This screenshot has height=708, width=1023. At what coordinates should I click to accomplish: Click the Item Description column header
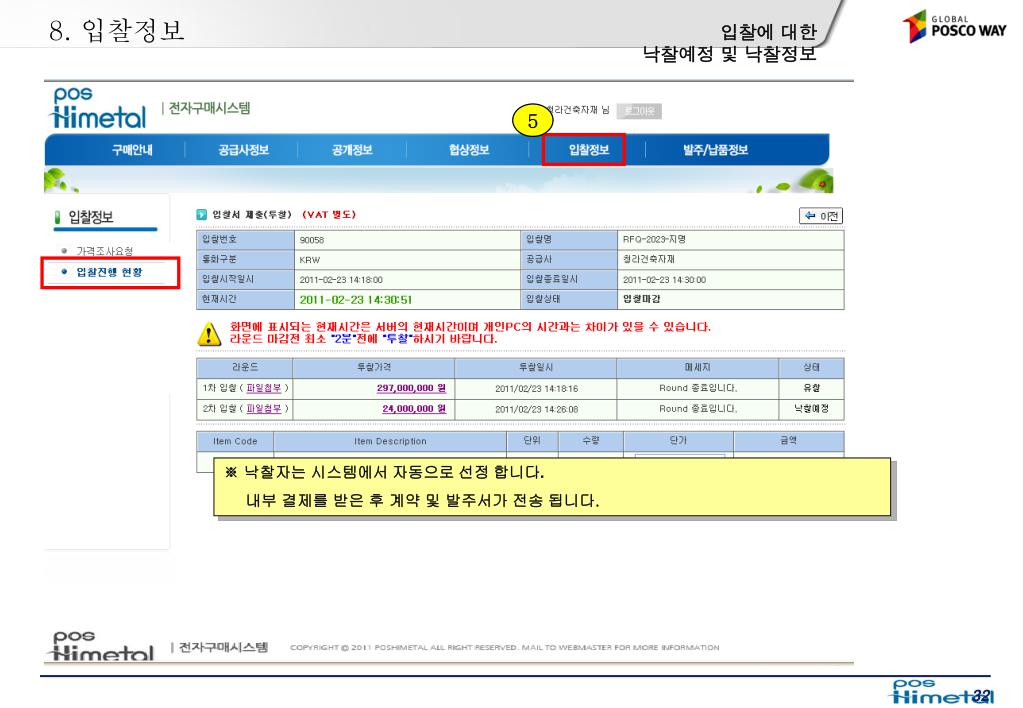(x=390, y=441)
